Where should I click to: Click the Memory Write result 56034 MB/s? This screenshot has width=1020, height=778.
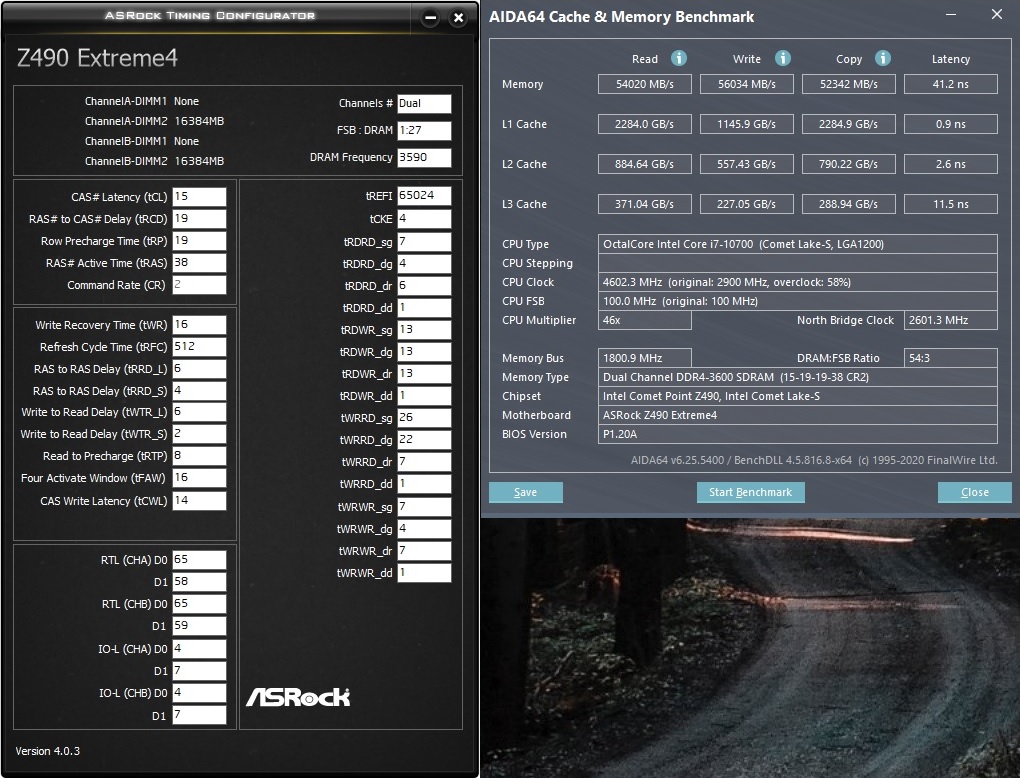[x=747, y=84]
